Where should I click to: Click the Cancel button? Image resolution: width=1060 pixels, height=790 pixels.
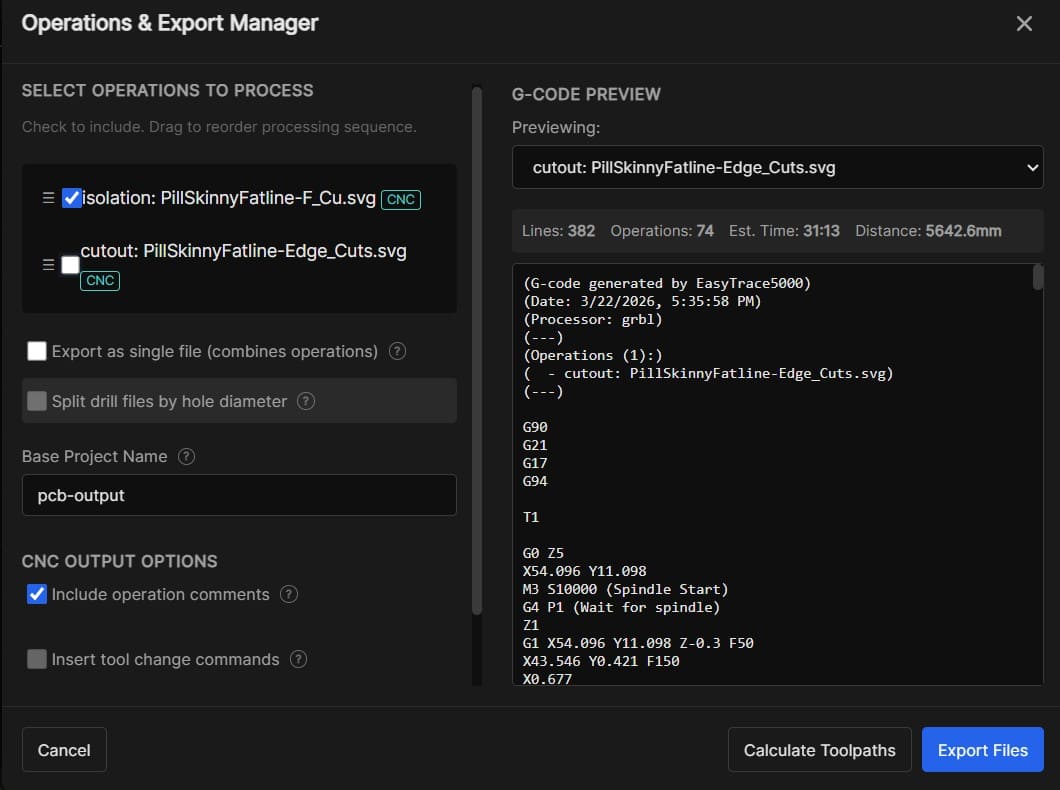point(64,749)
